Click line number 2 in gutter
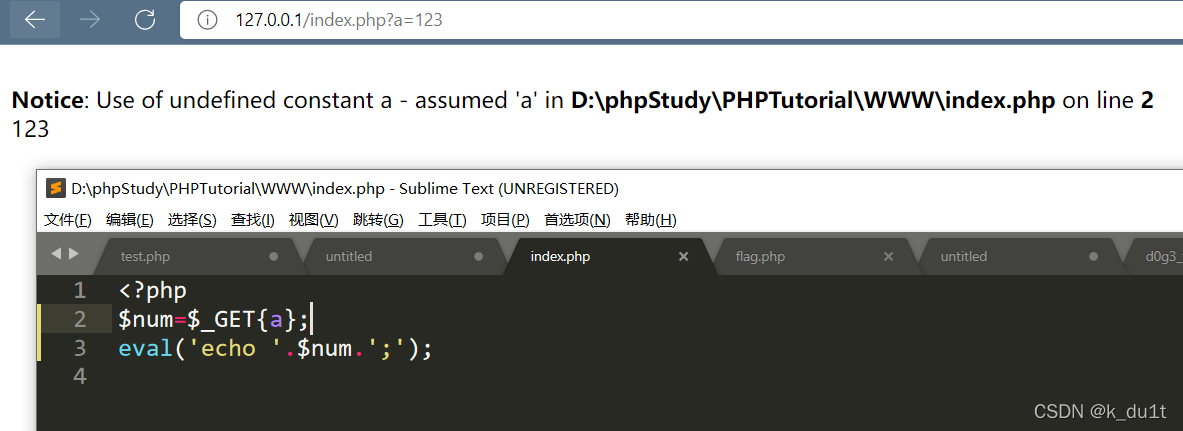The image size is (1183, 431). click(x=80, y=319)
